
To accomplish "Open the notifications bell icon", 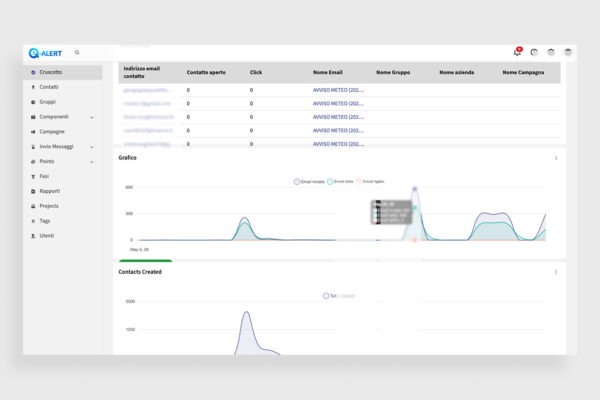I will tap(517, 52).
